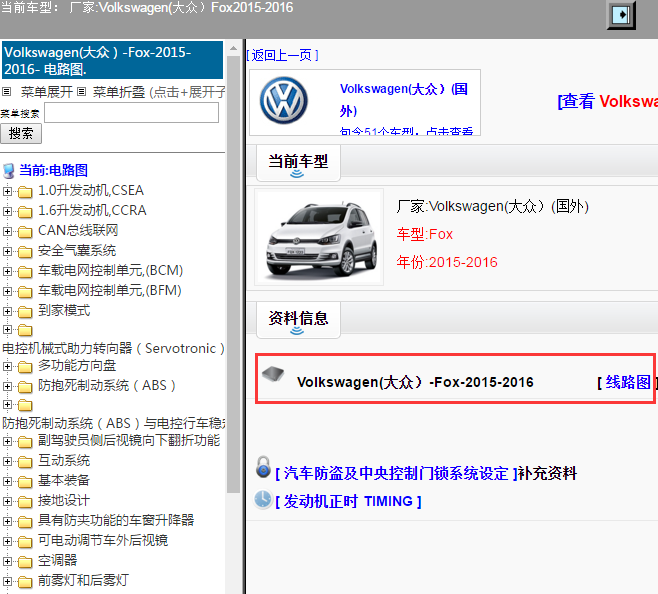
Task: Expand the 车载电网控制单元,(BFM) node
Action: [7, 291]
